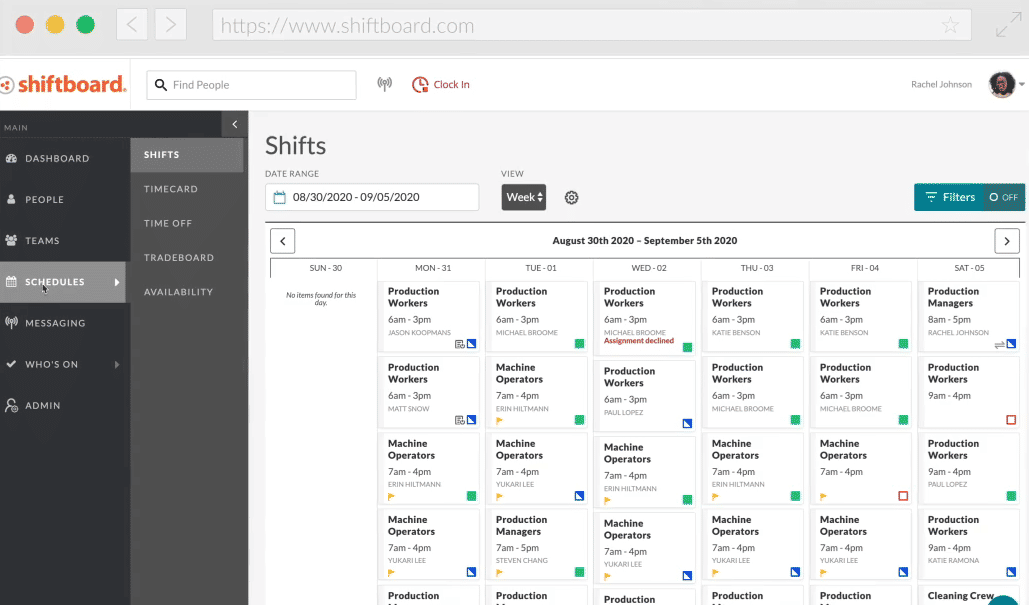This screenshot has width=1029, height=605.
Task: Click the calendar icon in date range field
Action: point(280,198)
